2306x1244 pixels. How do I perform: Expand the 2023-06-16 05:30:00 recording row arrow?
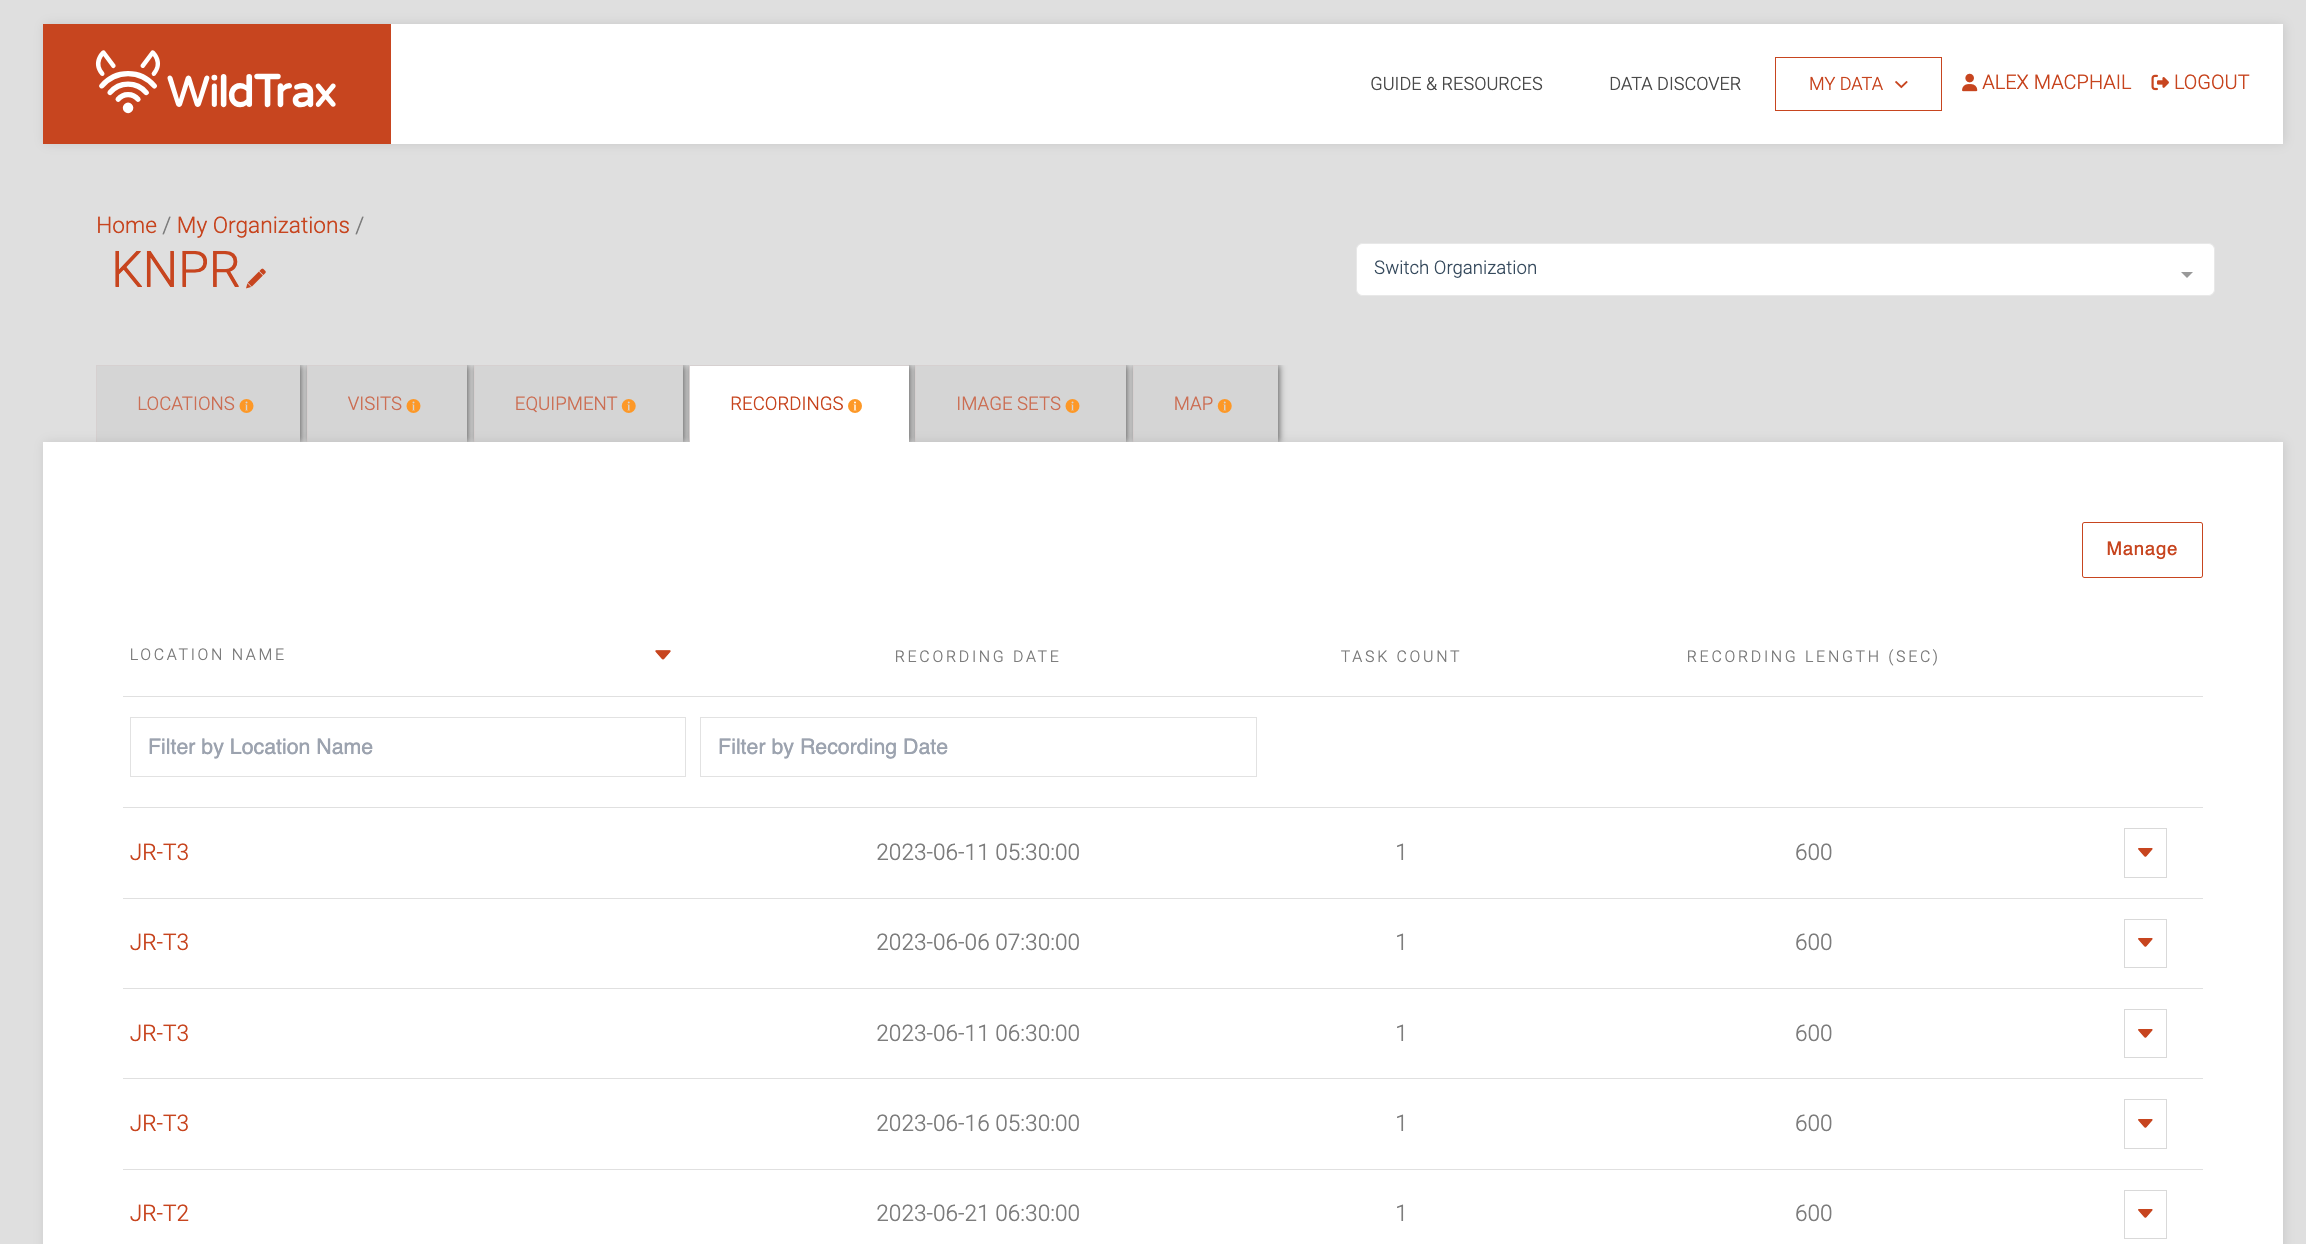click(x=2144, y=1124)
